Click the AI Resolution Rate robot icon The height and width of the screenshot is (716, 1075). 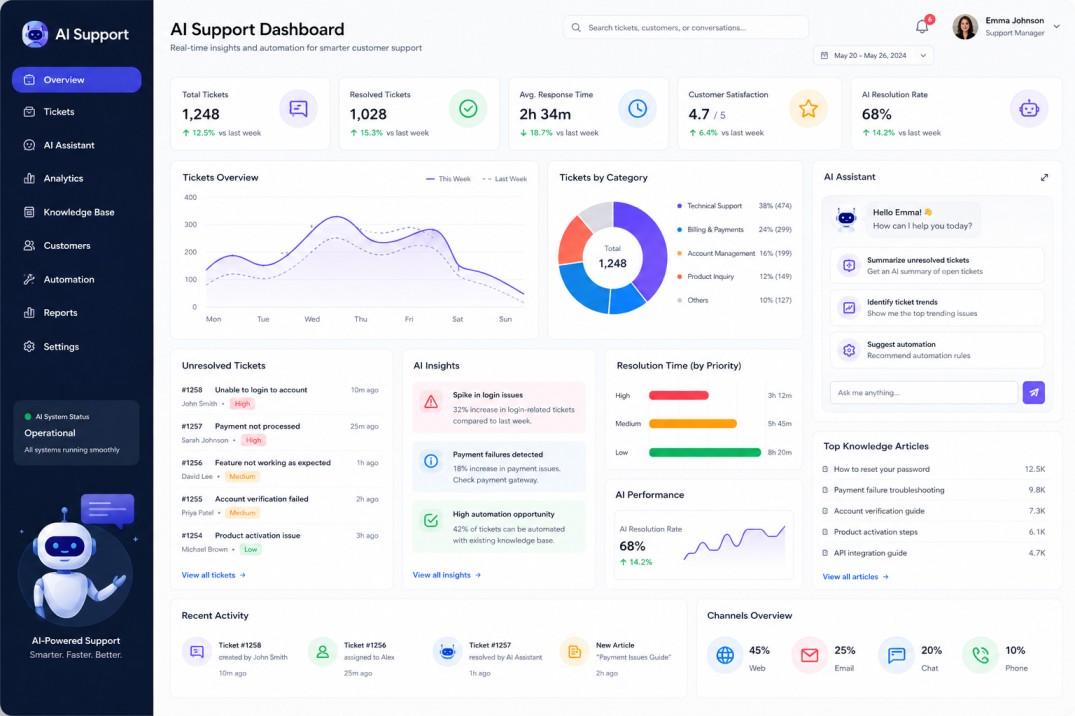(1029, 108)
